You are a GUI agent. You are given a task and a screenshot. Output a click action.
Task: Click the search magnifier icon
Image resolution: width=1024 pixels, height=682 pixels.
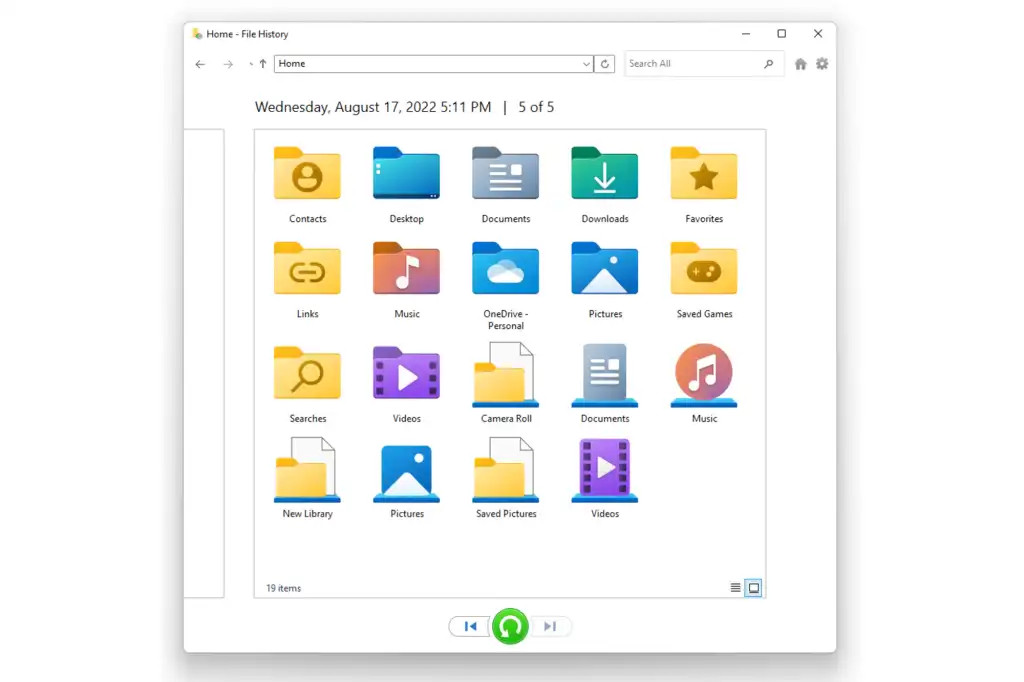[x=768, y=63]
